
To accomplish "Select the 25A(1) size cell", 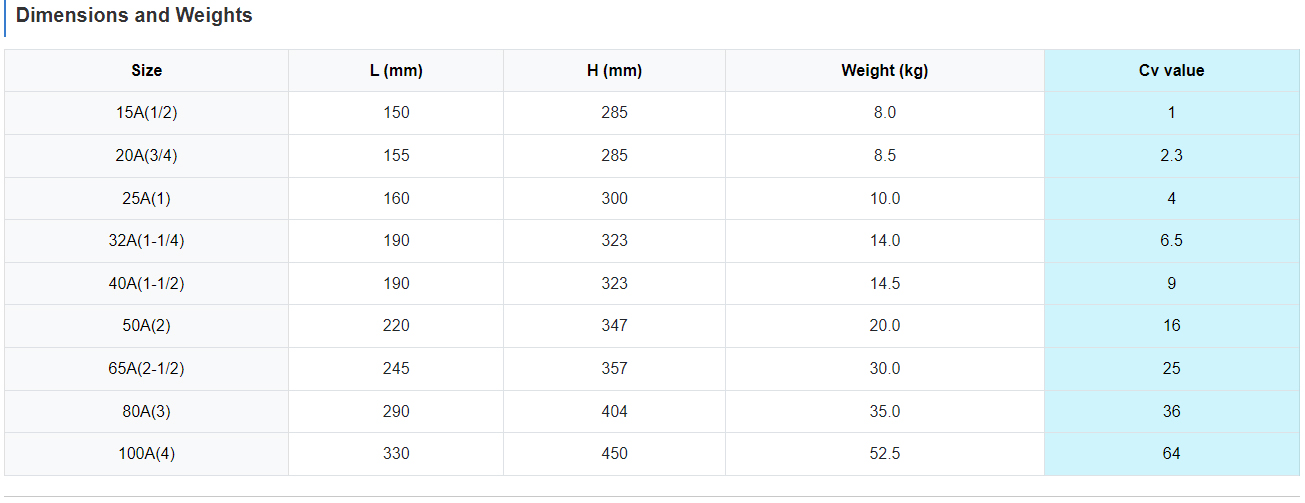I will (146, 199).
